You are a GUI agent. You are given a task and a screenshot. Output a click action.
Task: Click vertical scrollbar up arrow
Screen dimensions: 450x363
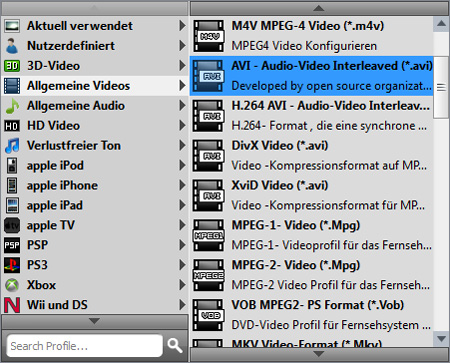(x=441, y=24)
